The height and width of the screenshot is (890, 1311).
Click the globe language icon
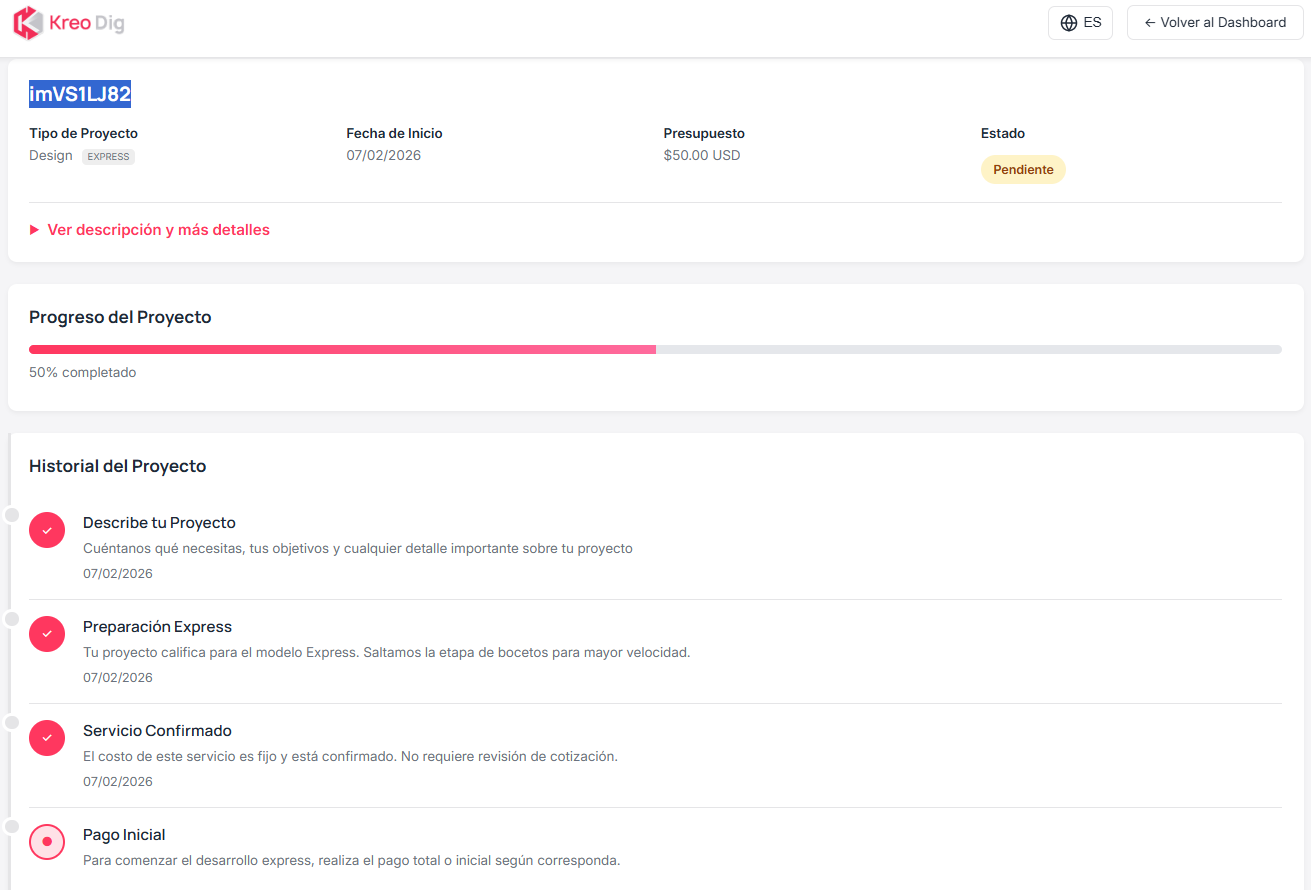coord(1069,23)
